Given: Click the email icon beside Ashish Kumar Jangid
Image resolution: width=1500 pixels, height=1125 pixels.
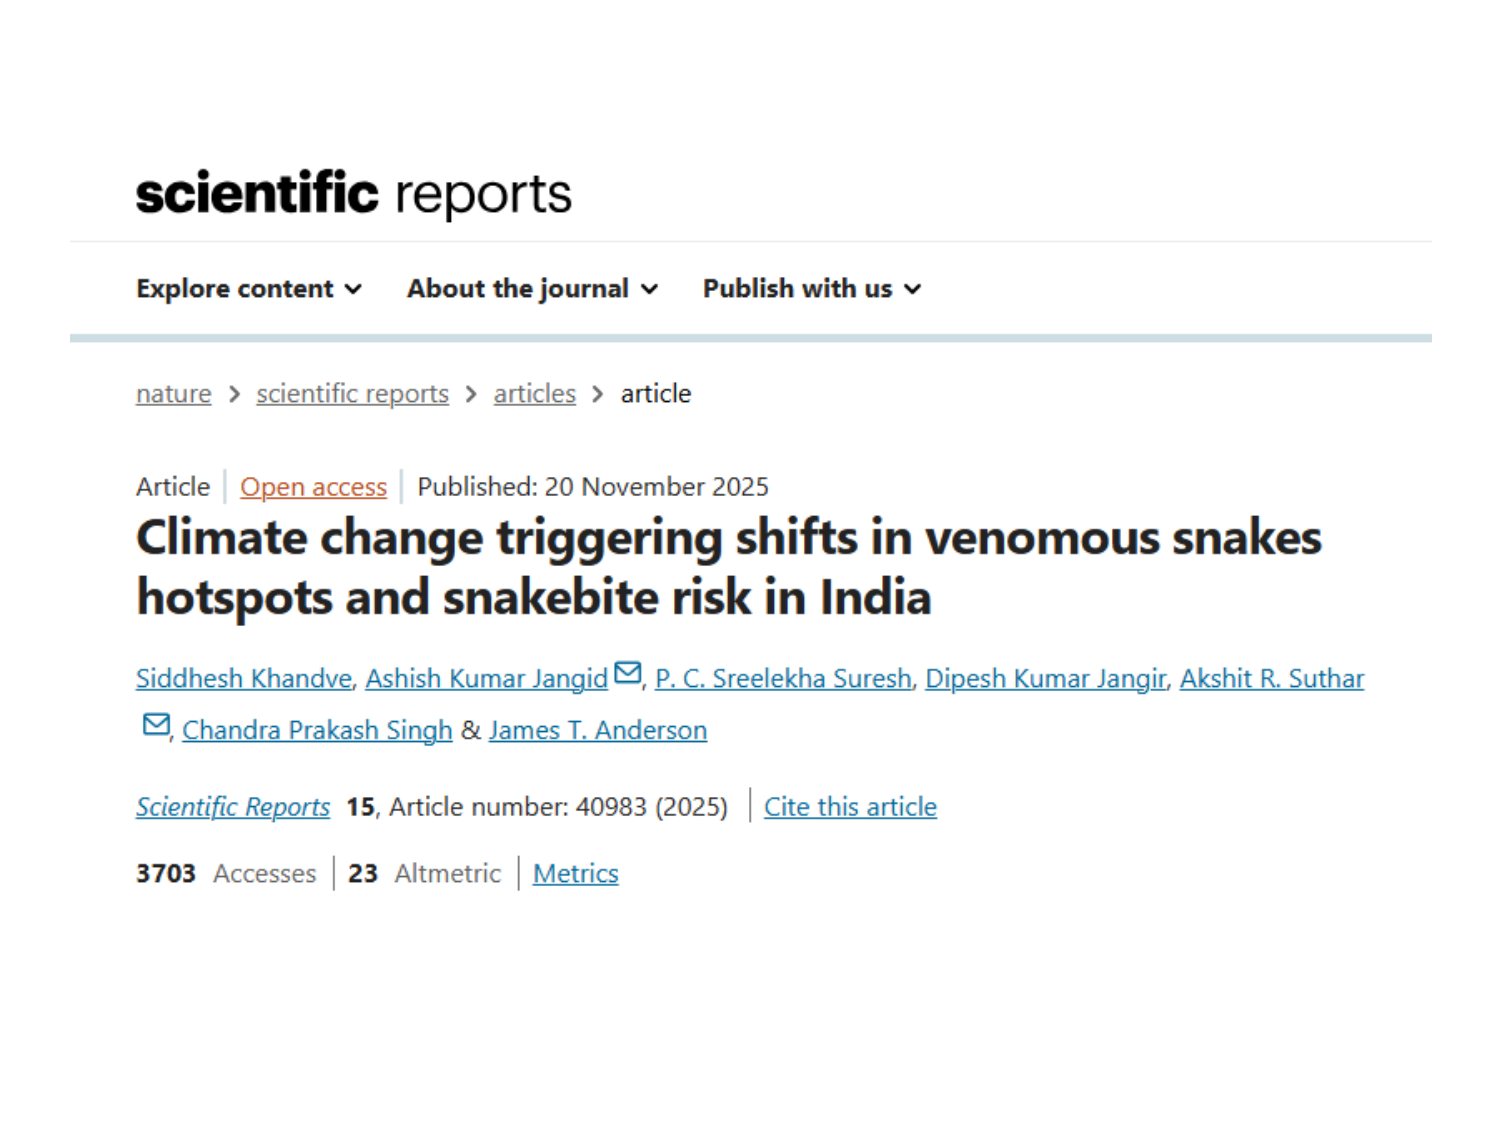Looking at the screenshot, I should (628, 673).
